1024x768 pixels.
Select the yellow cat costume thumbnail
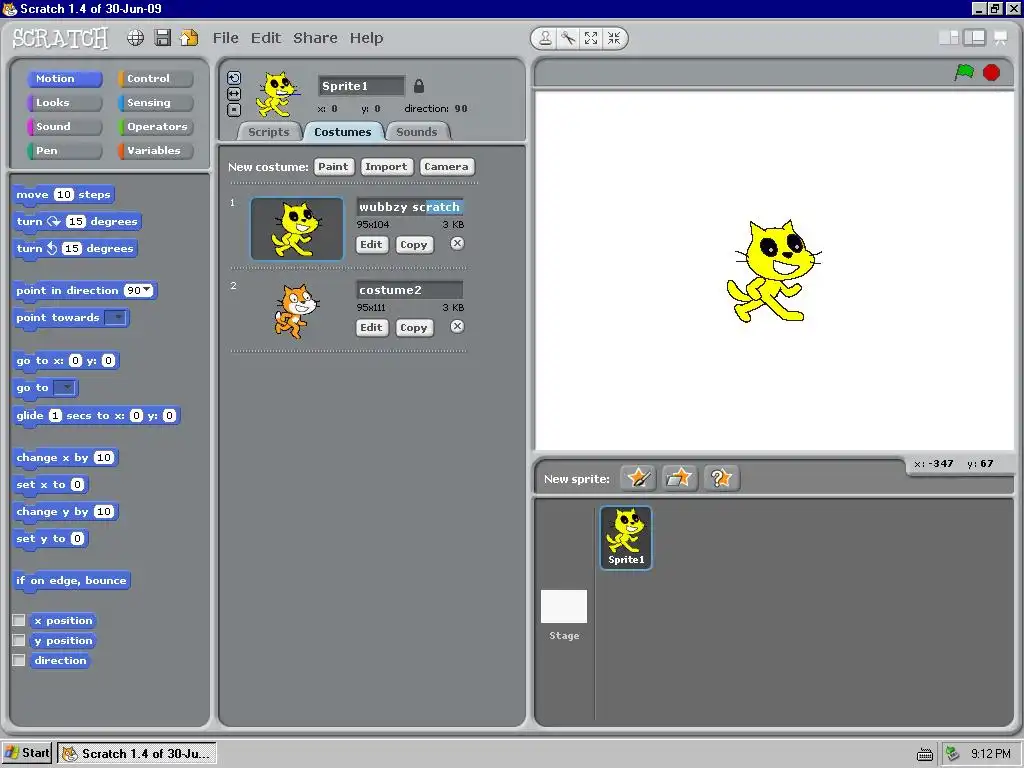coord(297,229)
